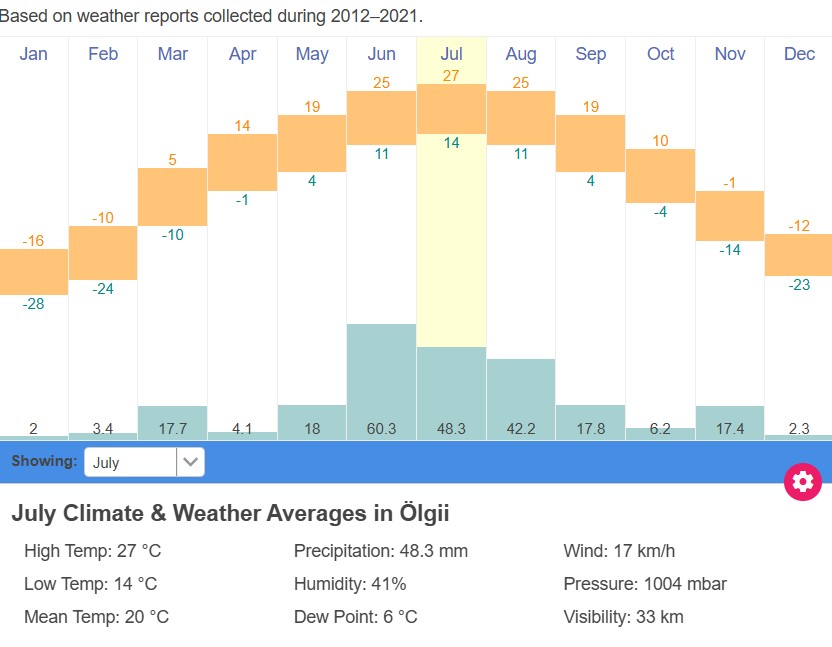Image resolution: width=832 pixels, height=647 pixels.
Task: Click the highlighted July column
Action: [x=451, y=250]
